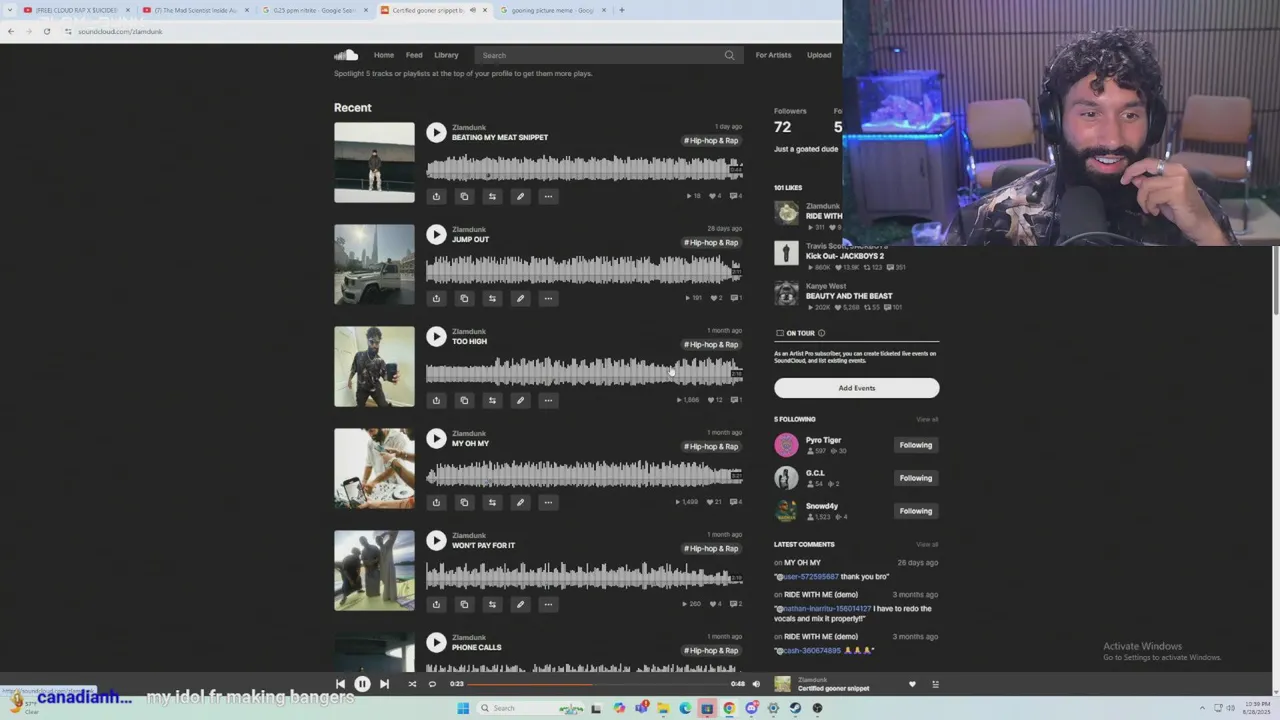The image size is (1280, 720).
Task: Pause the currently playing track
Action: (362, 684)
